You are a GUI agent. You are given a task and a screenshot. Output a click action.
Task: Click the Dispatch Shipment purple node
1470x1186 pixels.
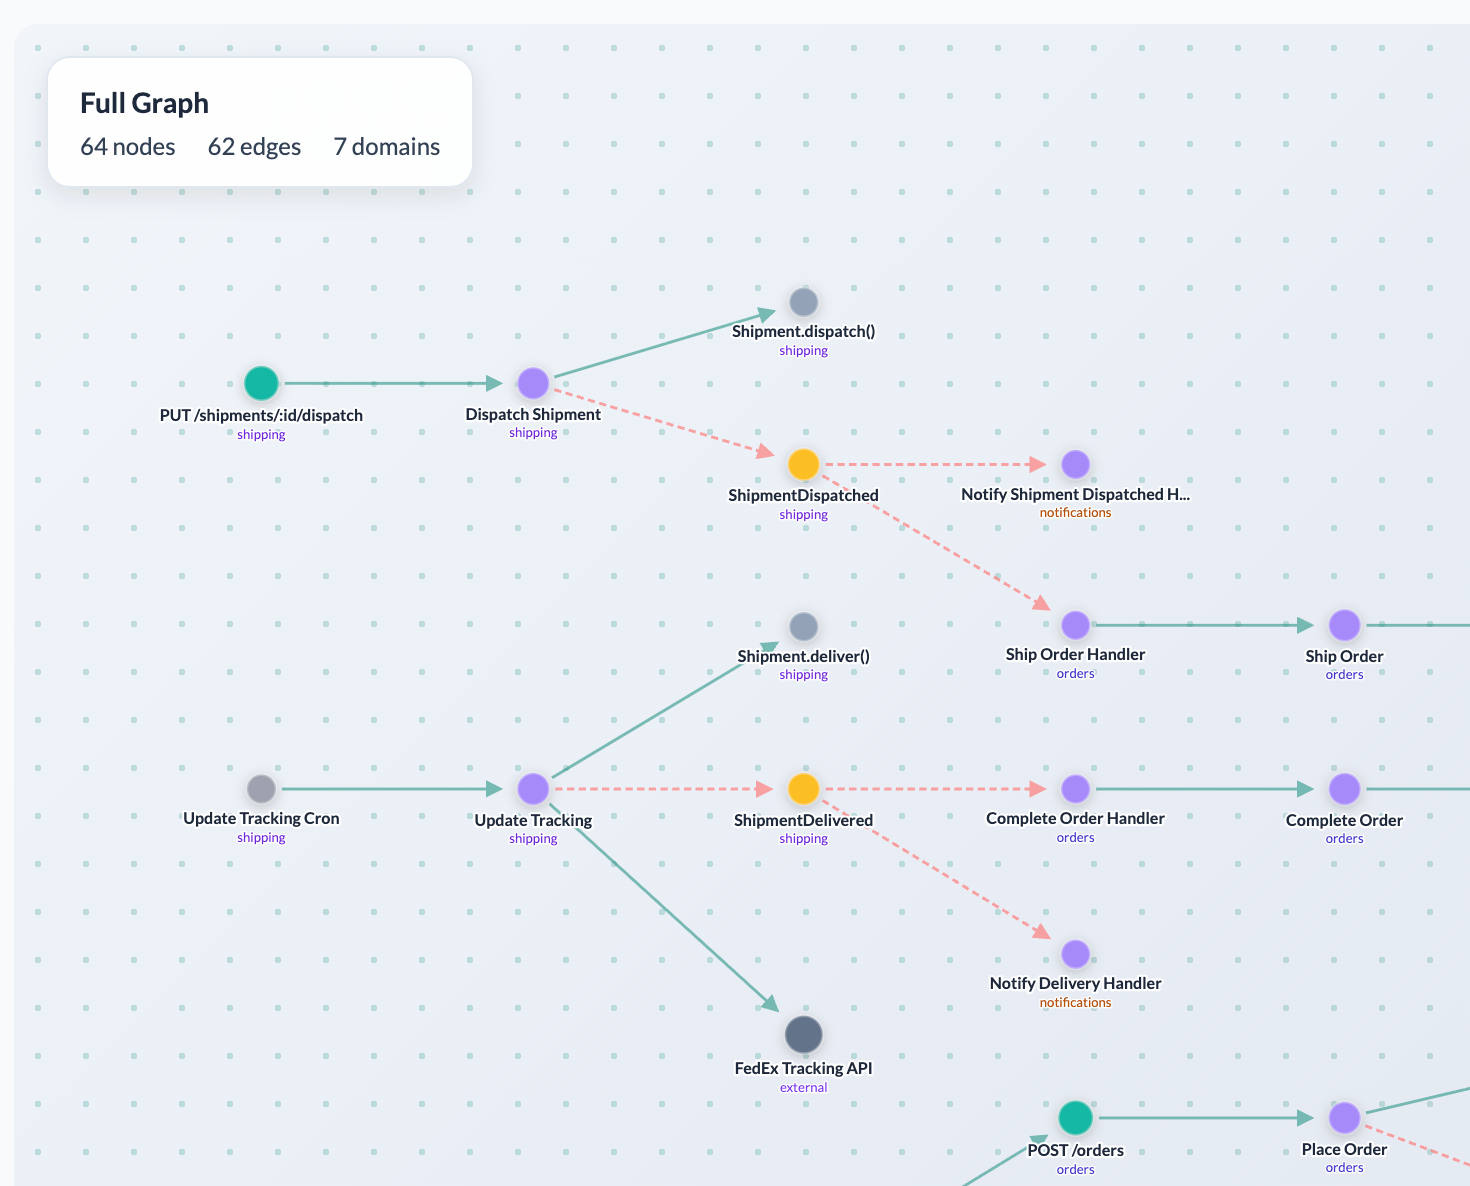tap(533, 383)
